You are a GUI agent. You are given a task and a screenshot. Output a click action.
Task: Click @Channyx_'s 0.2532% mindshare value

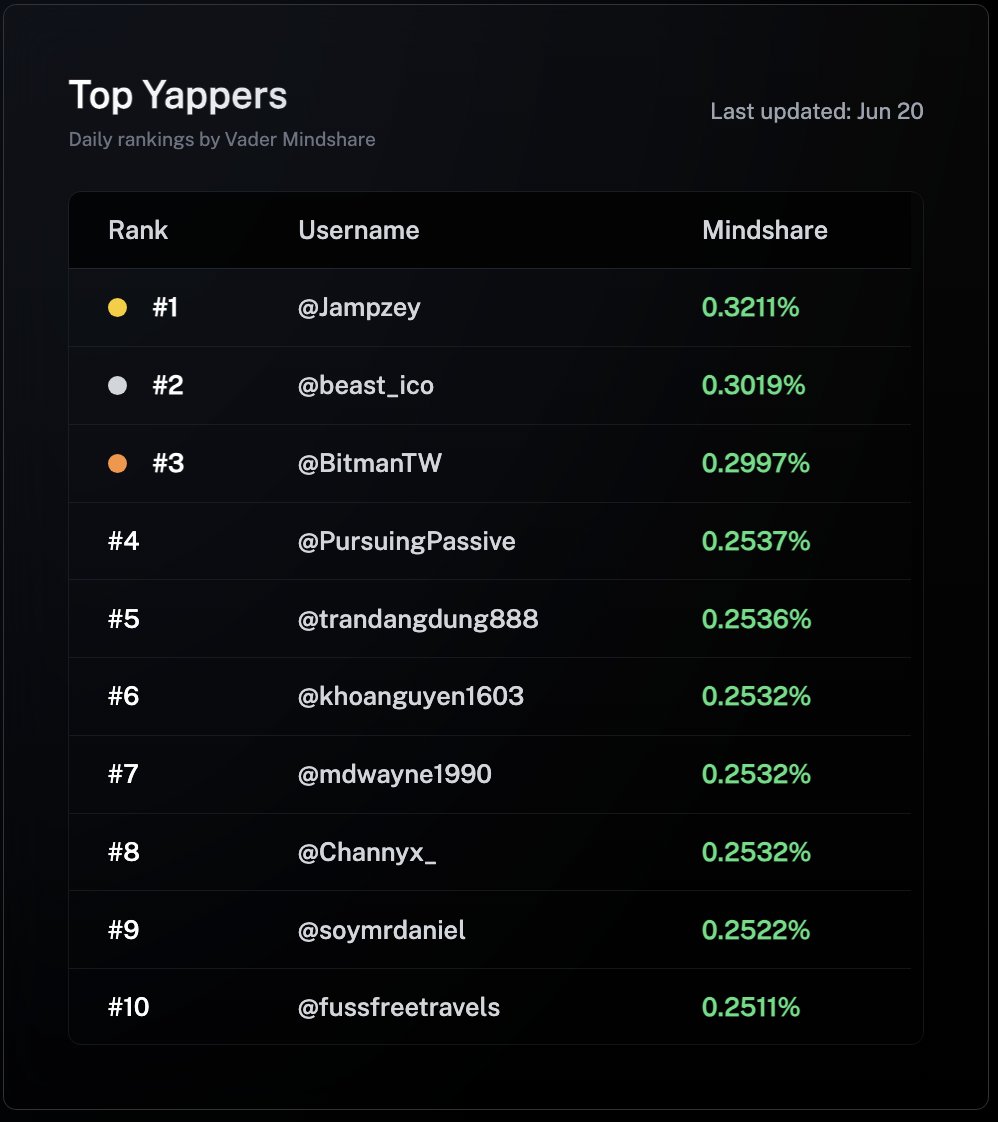point(756,852)
